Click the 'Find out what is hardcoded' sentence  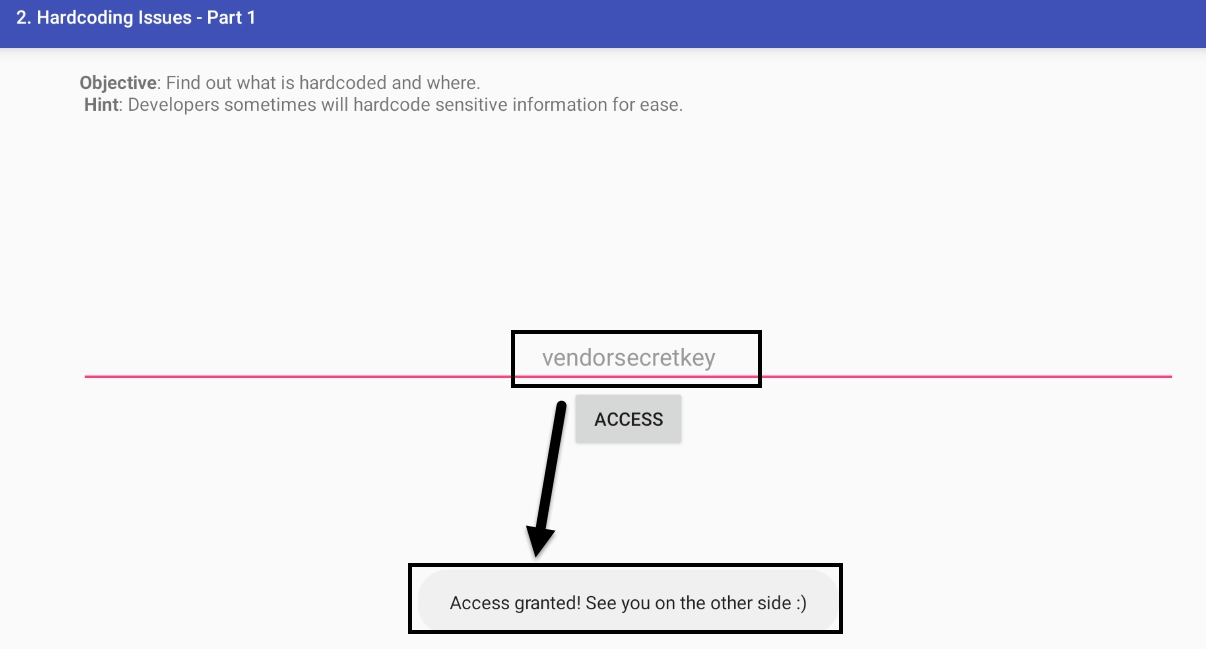click(x=323, y=83)
